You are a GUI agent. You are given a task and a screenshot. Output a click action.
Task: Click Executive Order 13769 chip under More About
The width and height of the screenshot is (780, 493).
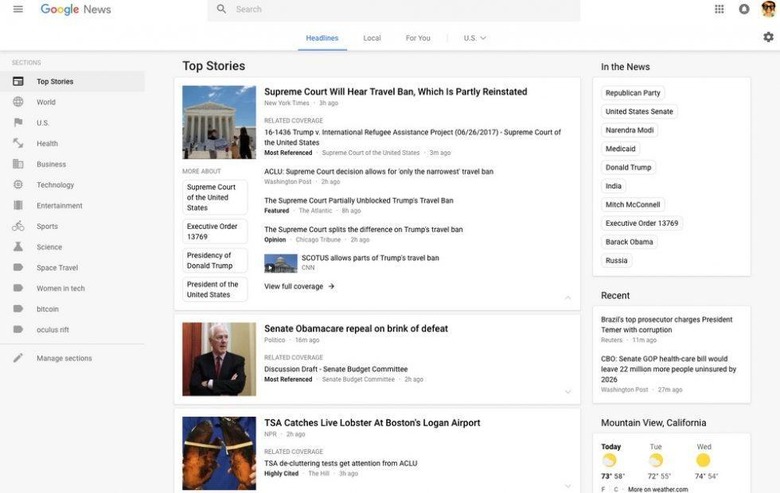(214, 231)
